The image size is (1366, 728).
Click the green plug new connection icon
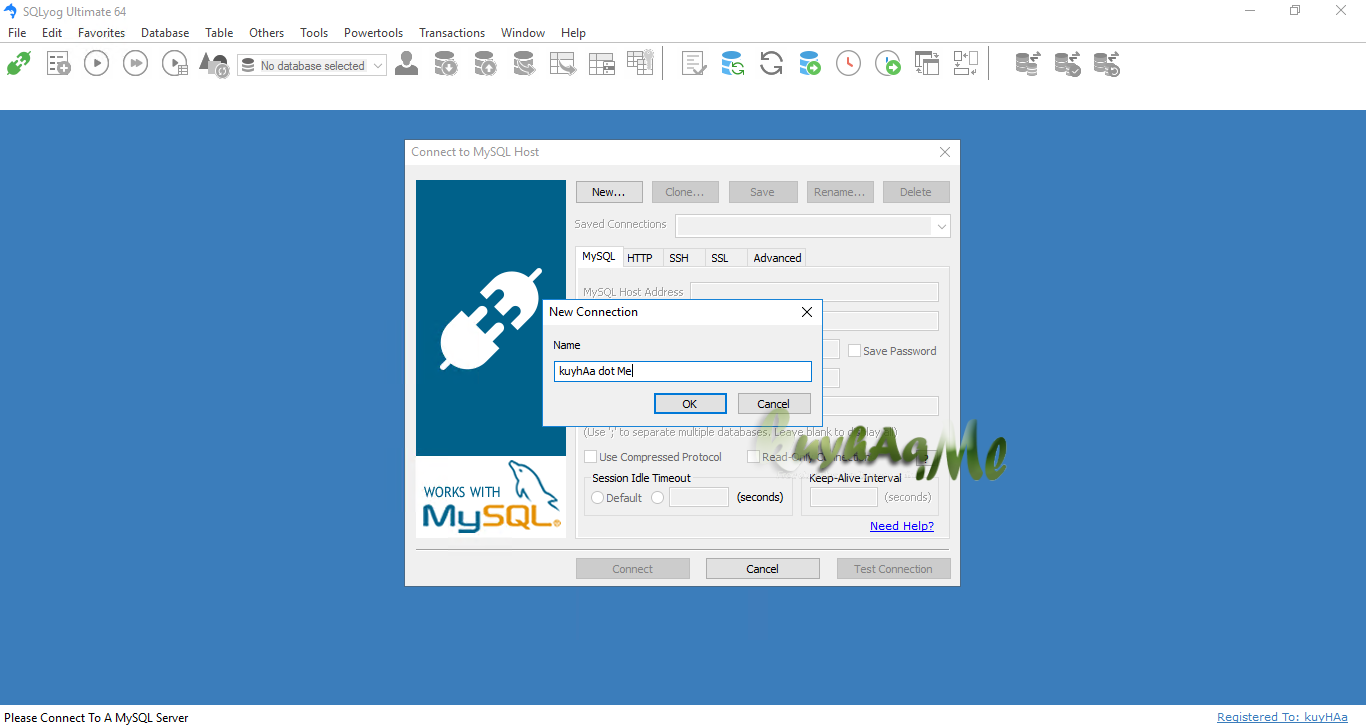(x=19, y=64)
